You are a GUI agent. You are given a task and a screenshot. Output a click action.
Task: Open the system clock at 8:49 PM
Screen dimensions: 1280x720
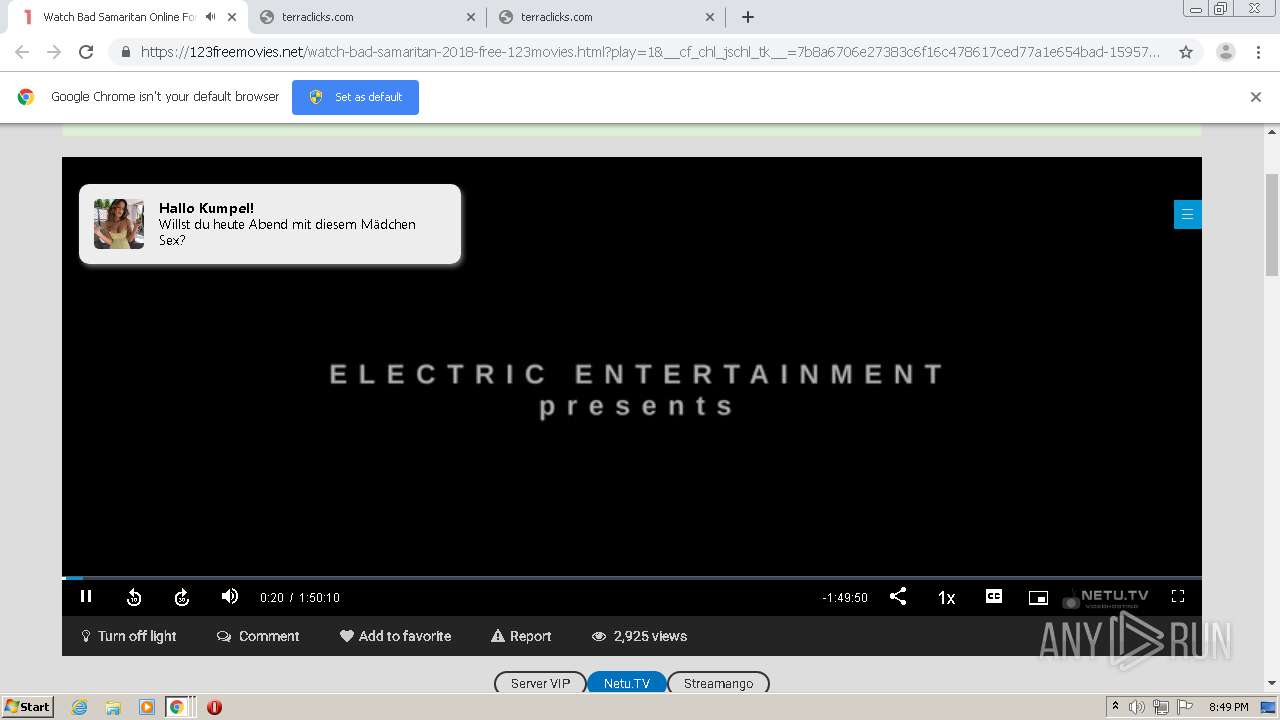(x=1228, y=707)
